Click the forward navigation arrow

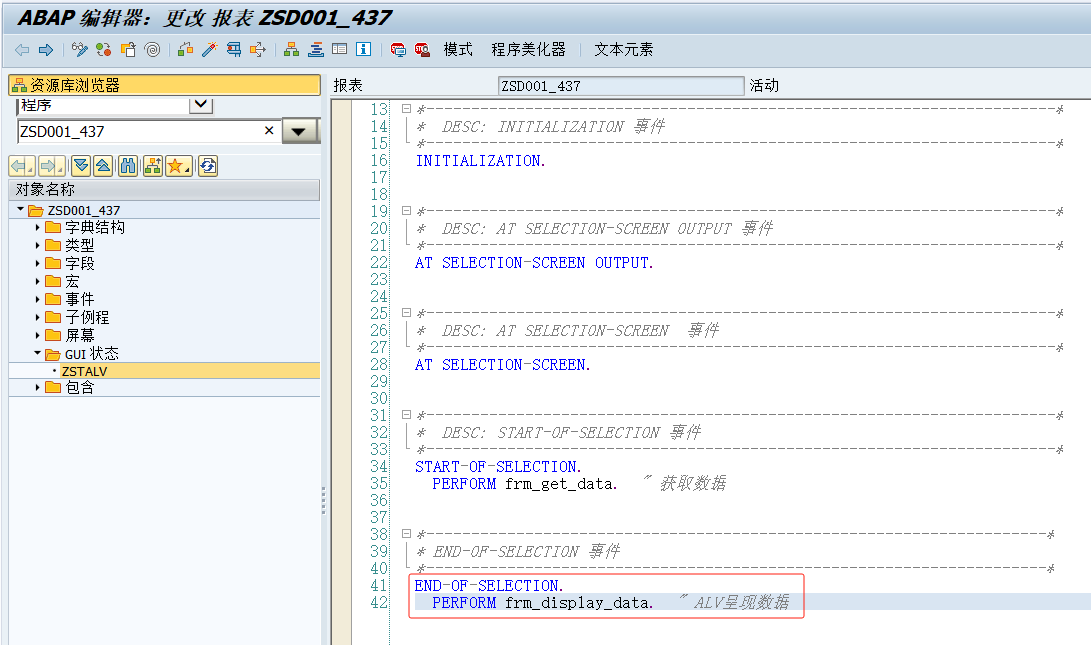tap(45, 48)
